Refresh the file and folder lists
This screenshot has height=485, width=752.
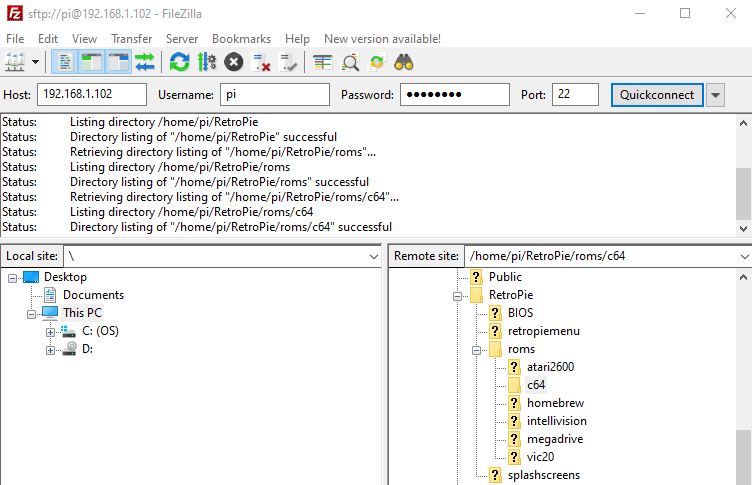[180, 62]
